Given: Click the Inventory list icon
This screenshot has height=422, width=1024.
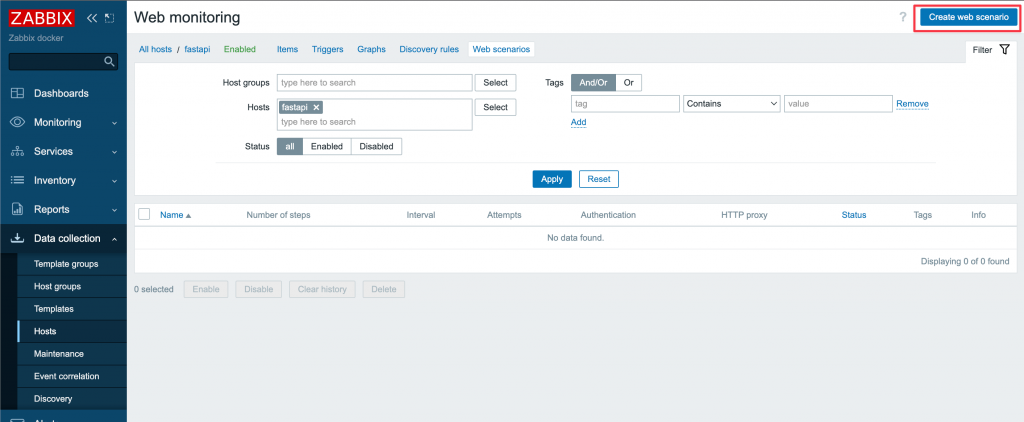Looking at the screenshot, I should (18, 180).
